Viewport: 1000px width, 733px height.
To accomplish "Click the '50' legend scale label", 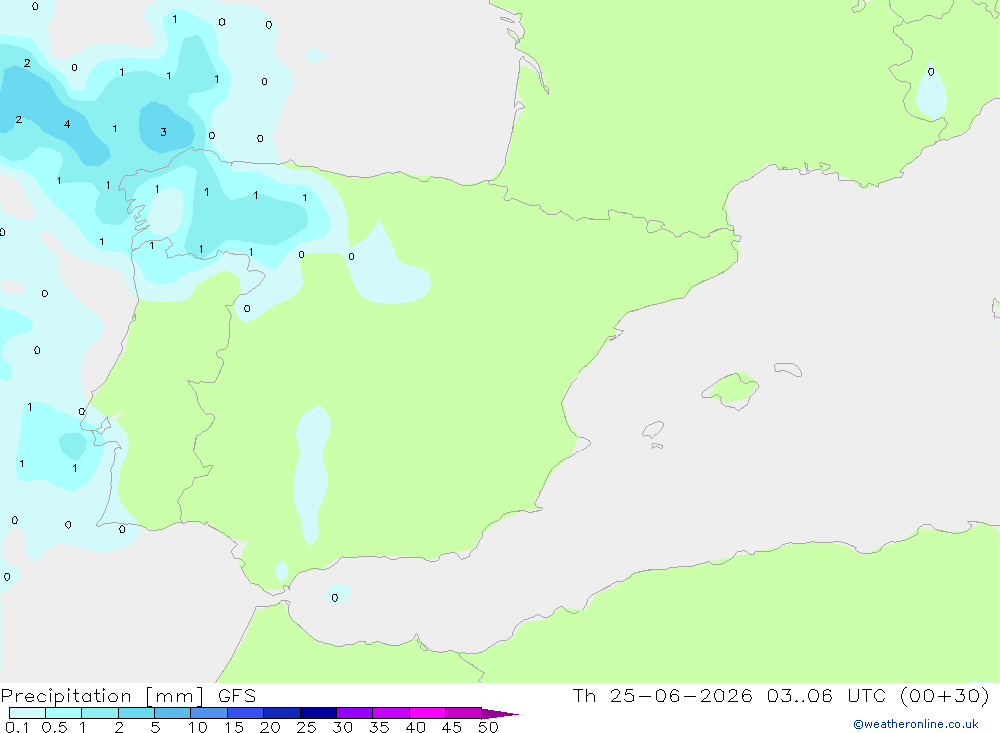I will [488, 727].
